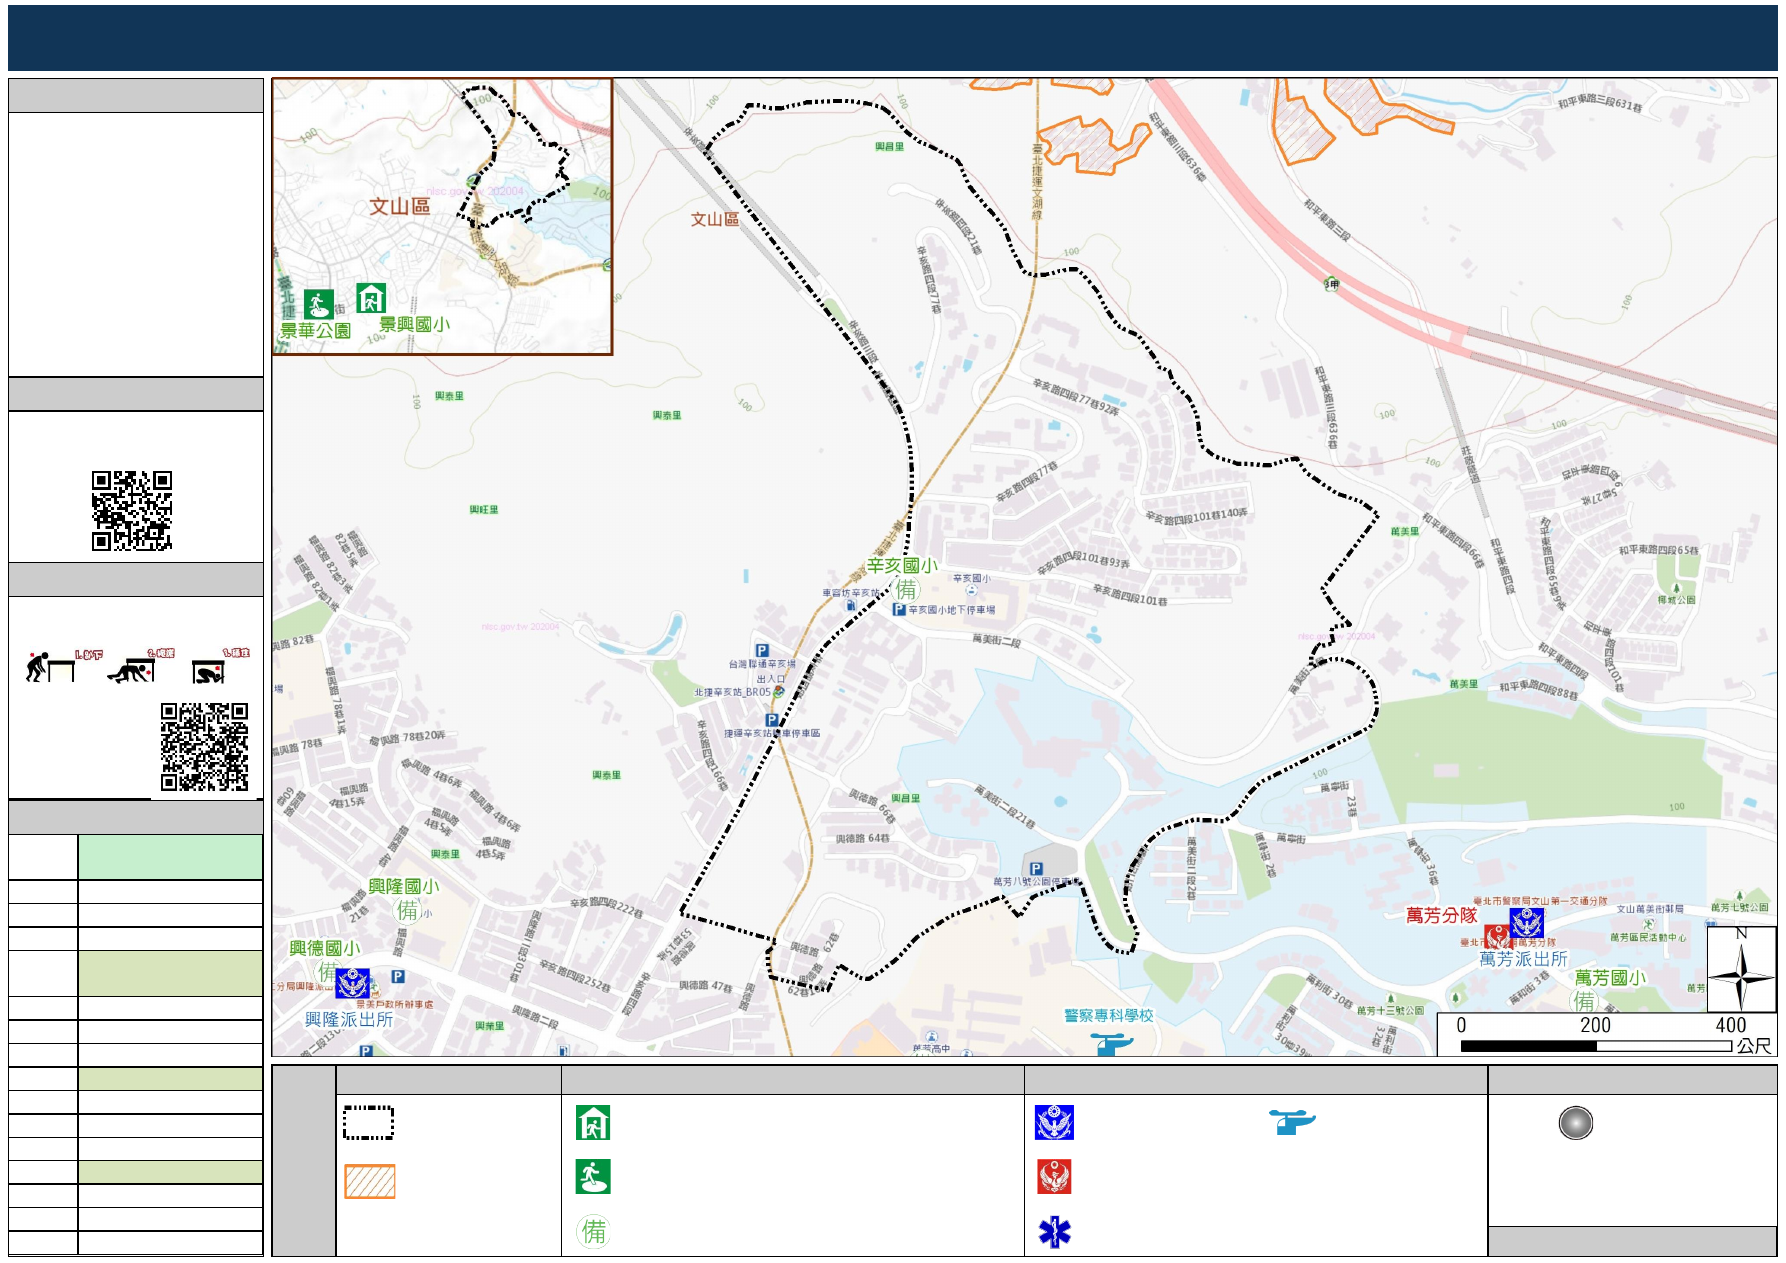
Task: Click the 興隆派出所 label
Action: pos(349,1019)
